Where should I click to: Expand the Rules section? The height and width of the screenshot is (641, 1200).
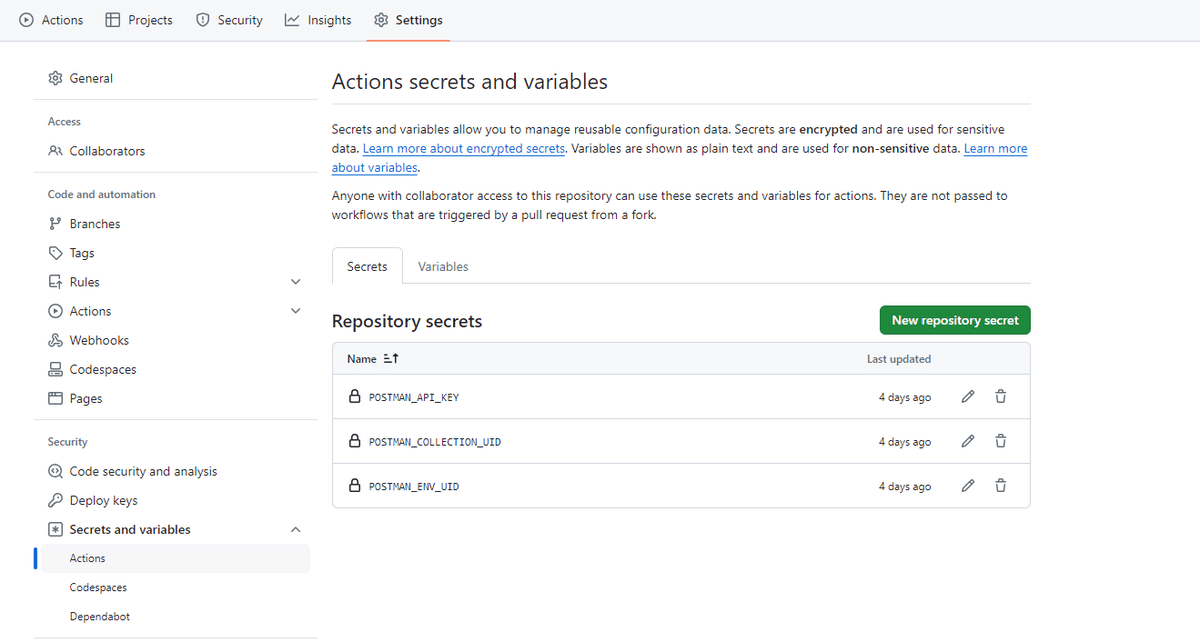coord(295,281)
